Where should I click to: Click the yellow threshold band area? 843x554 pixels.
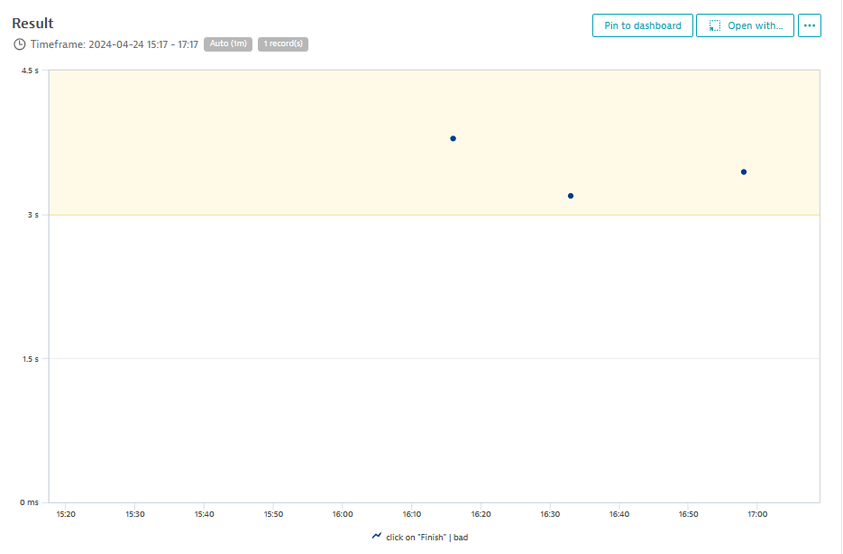(x=250, y=140)
